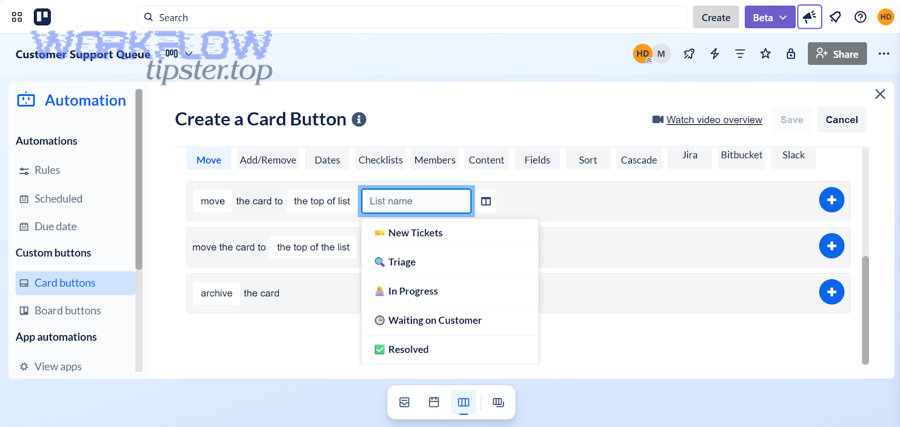Click the Create button
Viewport: 900px width, 427px height.
click(x=716, y=17)
